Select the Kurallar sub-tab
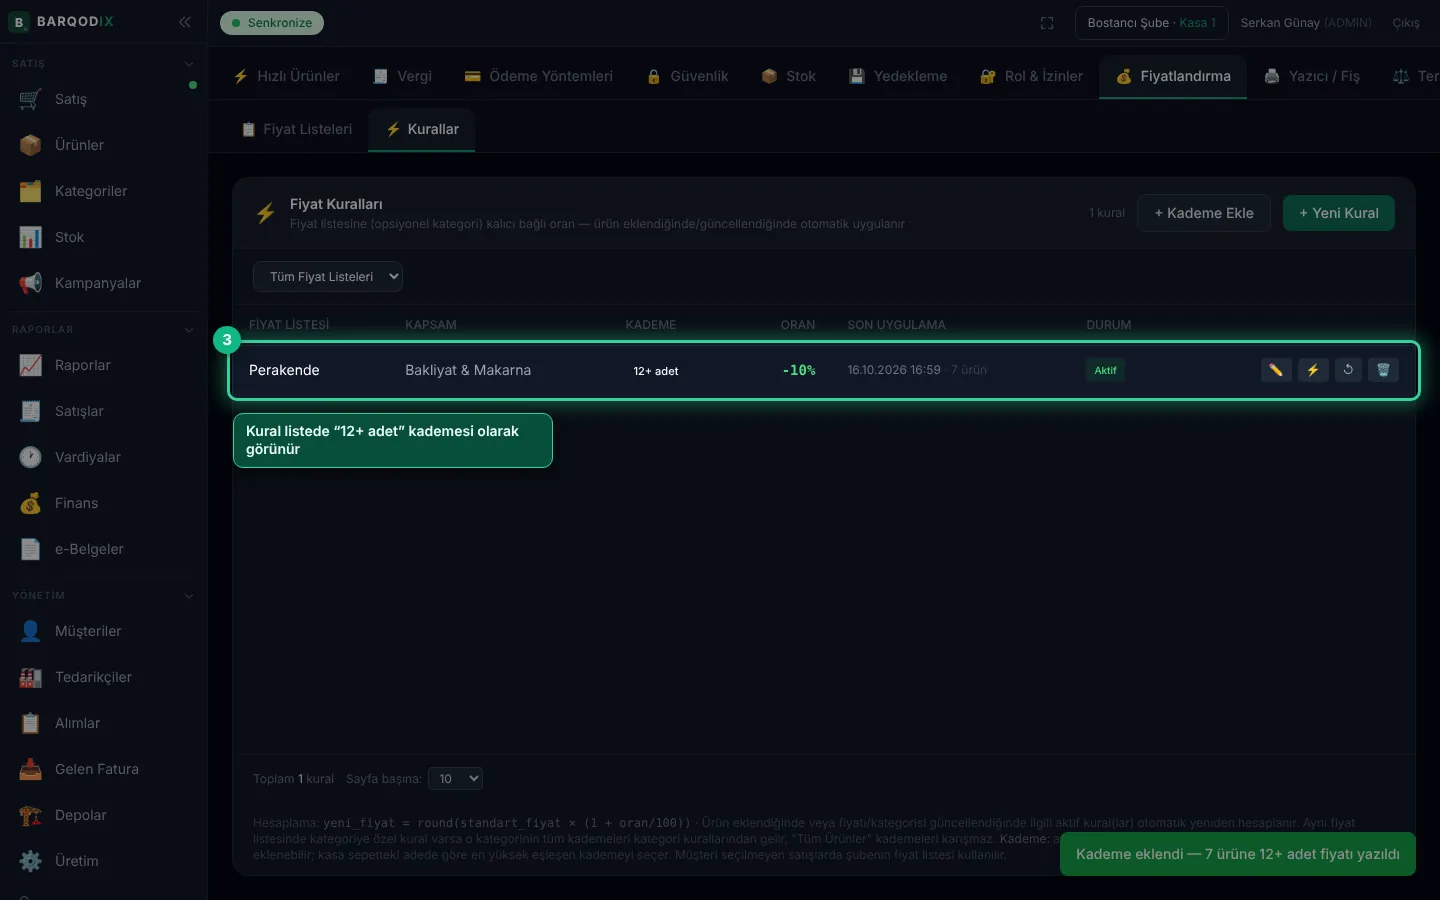Viewport: 1440px width, 900px height. click(x=422, y=129)
